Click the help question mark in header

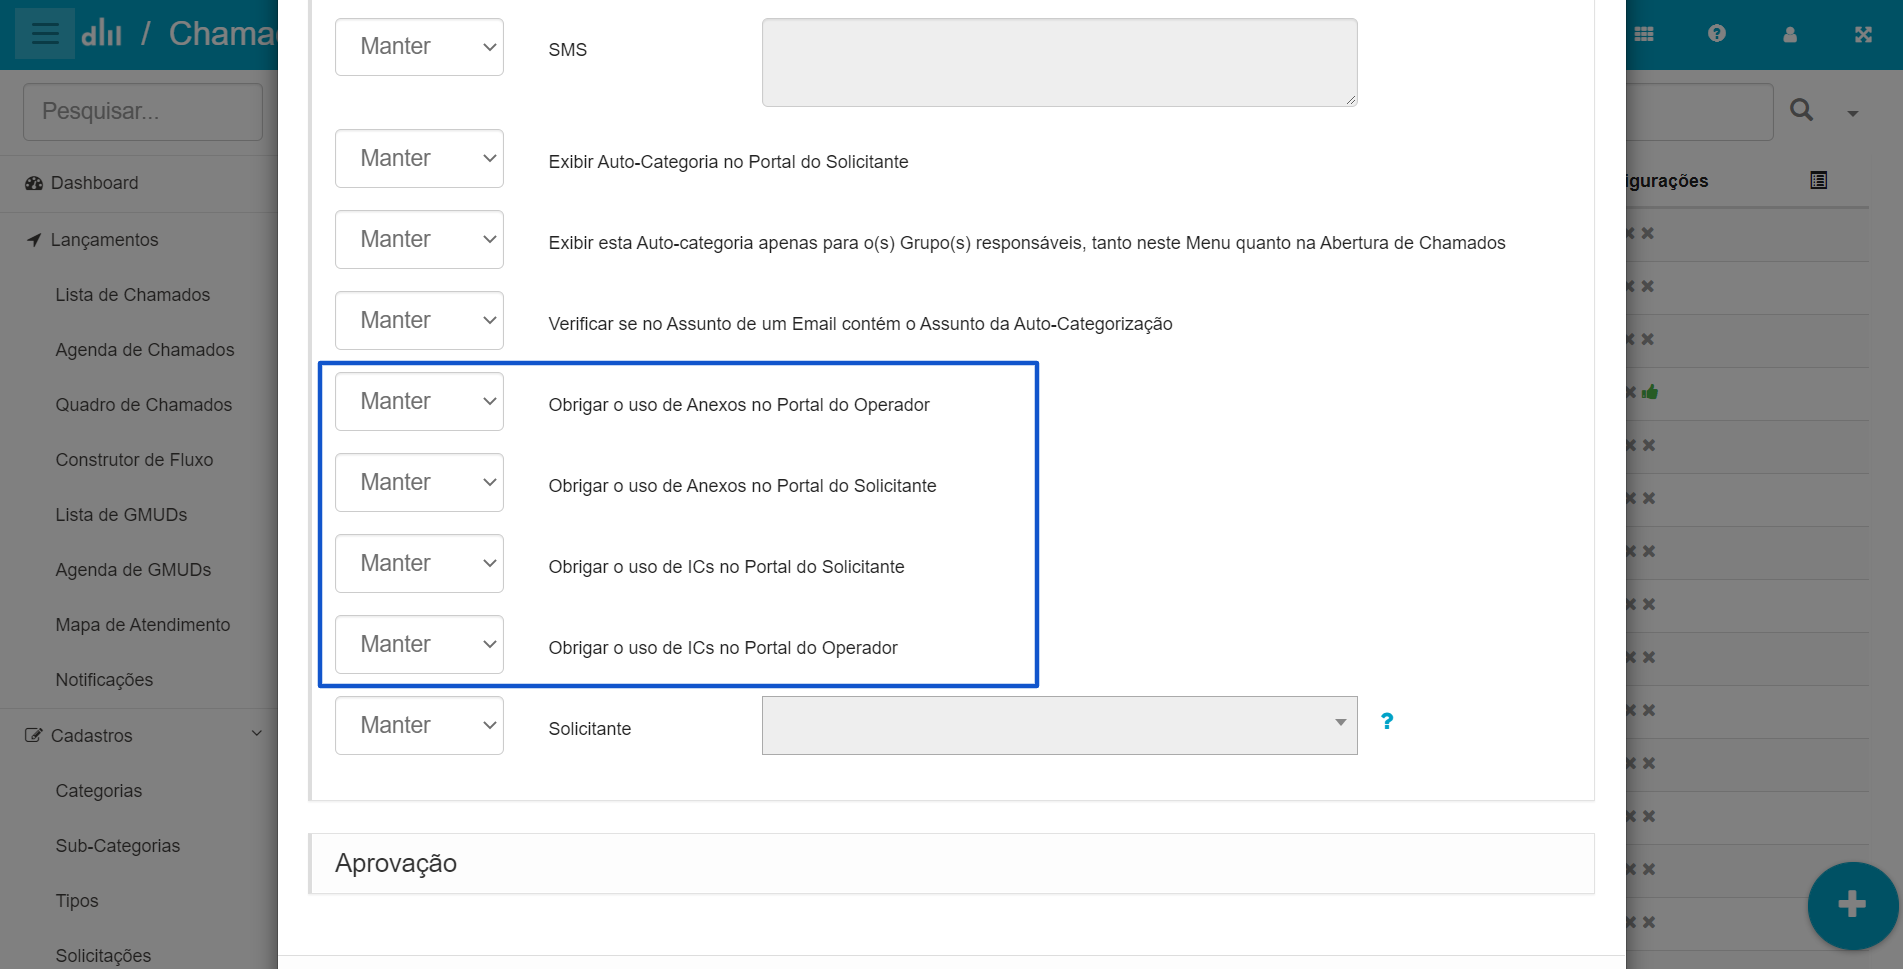click(x=1717, y=34)
